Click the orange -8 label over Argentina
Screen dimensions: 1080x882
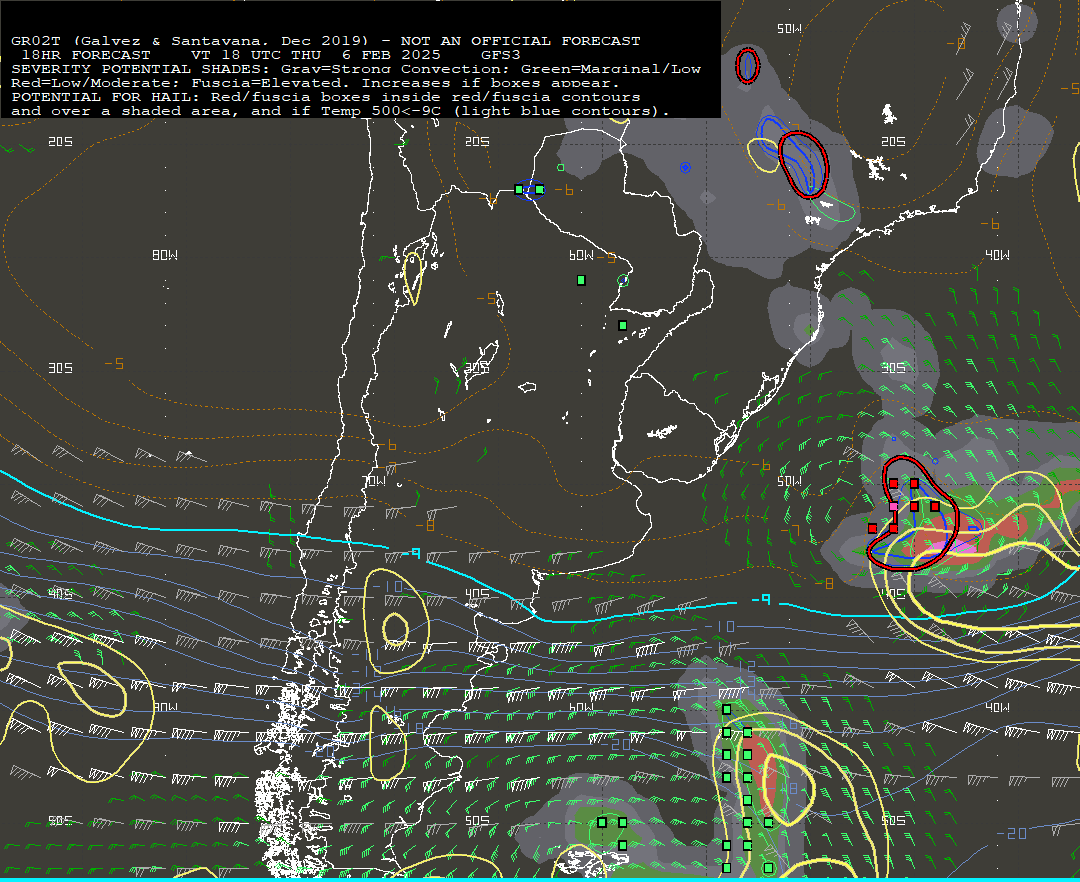click(x=425, y=525)
